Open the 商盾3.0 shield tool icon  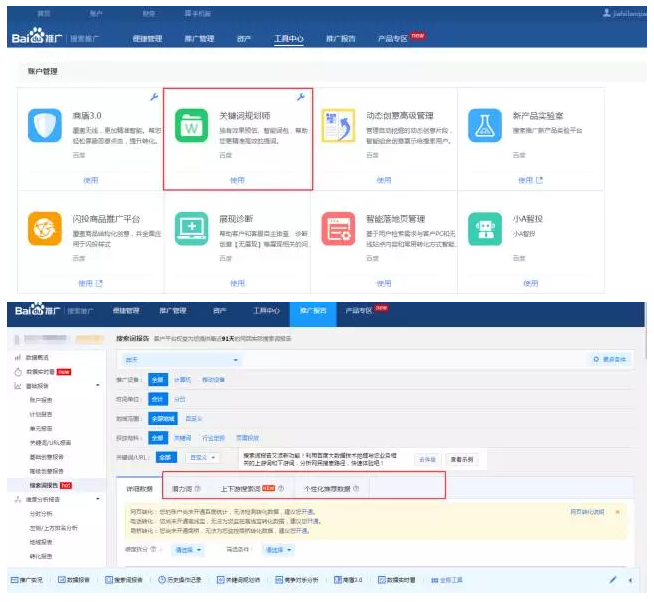pyautogui.click(x=45, y=125)
